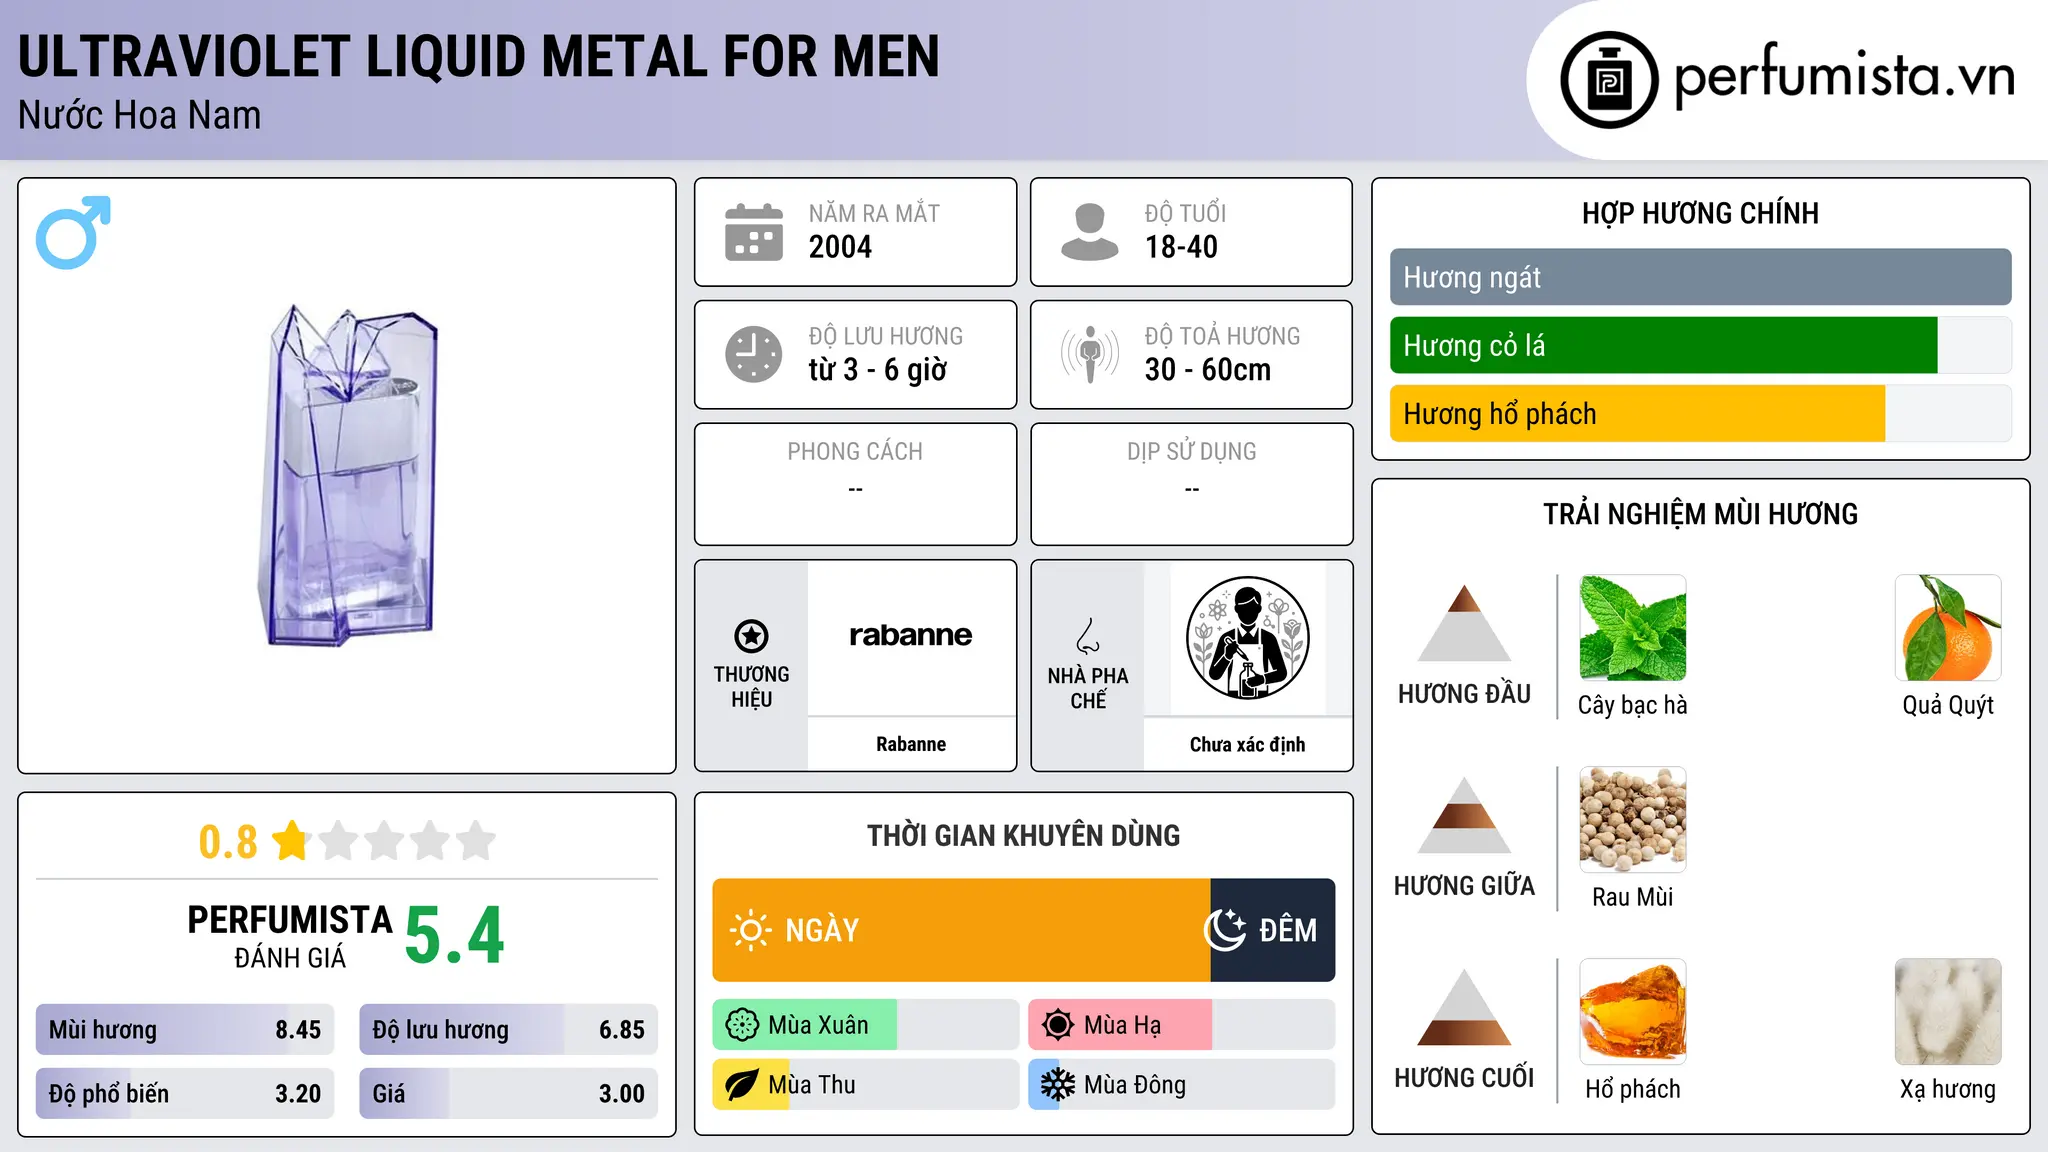Click the Perfumista rating value 5.4
Image resolution: width=2048 pixels, height=1152 pixels.
[x=455, y=936]
